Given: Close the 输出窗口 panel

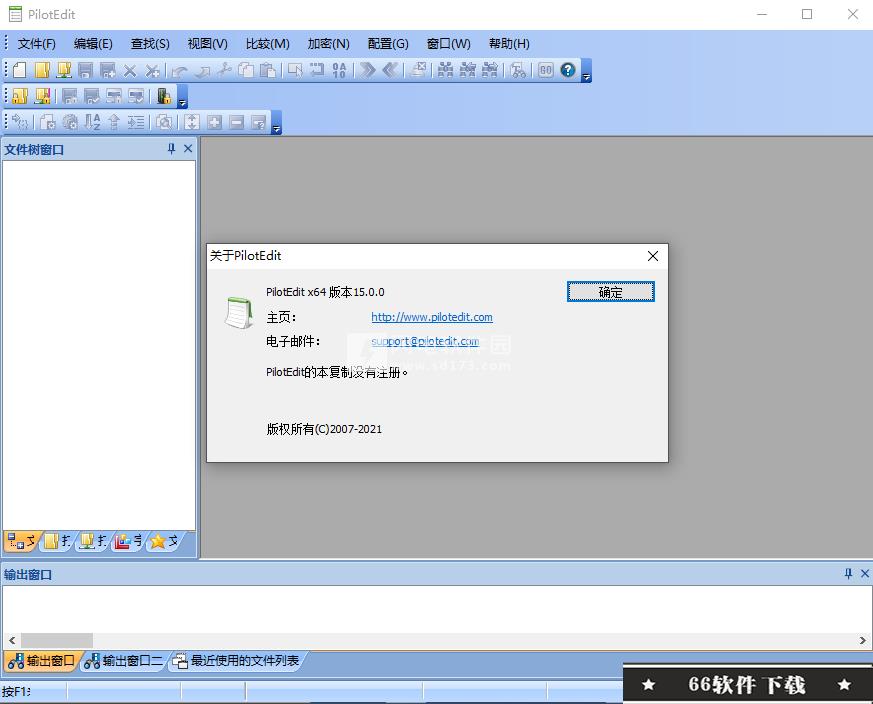Looking at the screenshot, I should [865, 574].
